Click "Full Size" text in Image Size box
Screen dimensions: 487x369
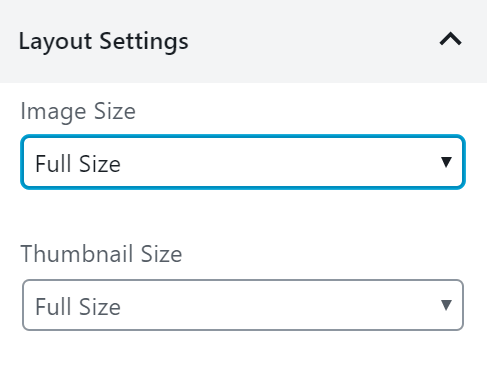[78, 164]
